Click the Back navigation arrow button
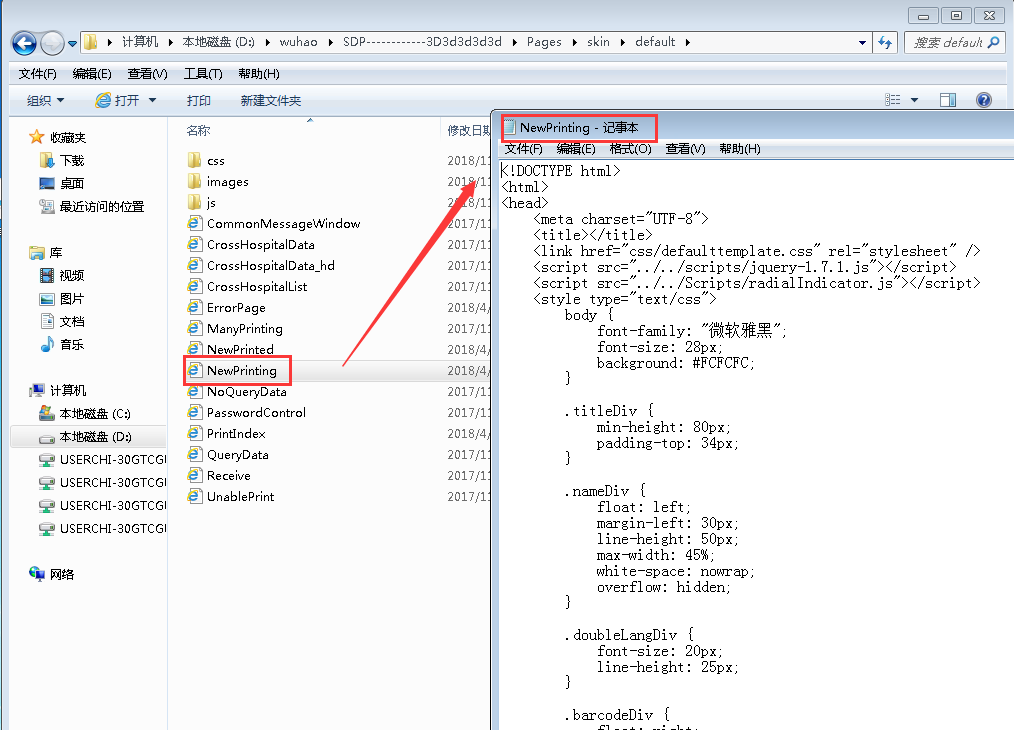Image resolution: width=1014 pixels, height=730 pixels. [25, 43]
